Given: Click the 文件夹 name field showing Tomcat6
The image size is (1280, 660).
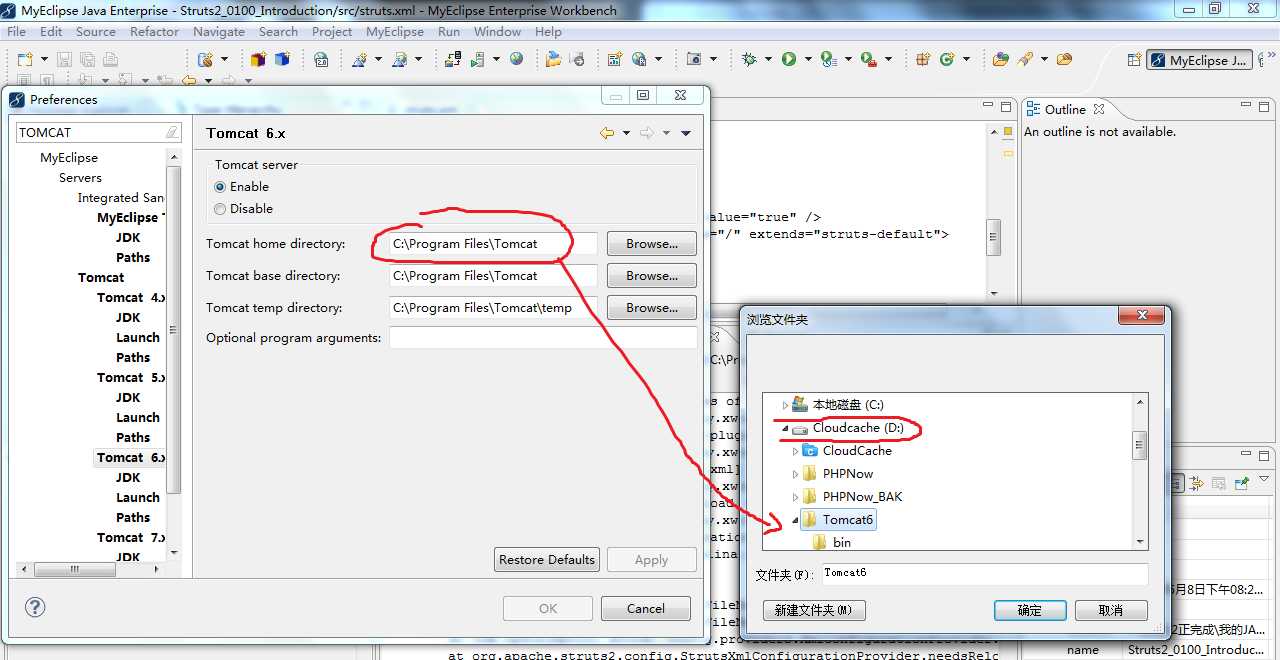Looking at the screenshot, I should click(x=985, y=574).
